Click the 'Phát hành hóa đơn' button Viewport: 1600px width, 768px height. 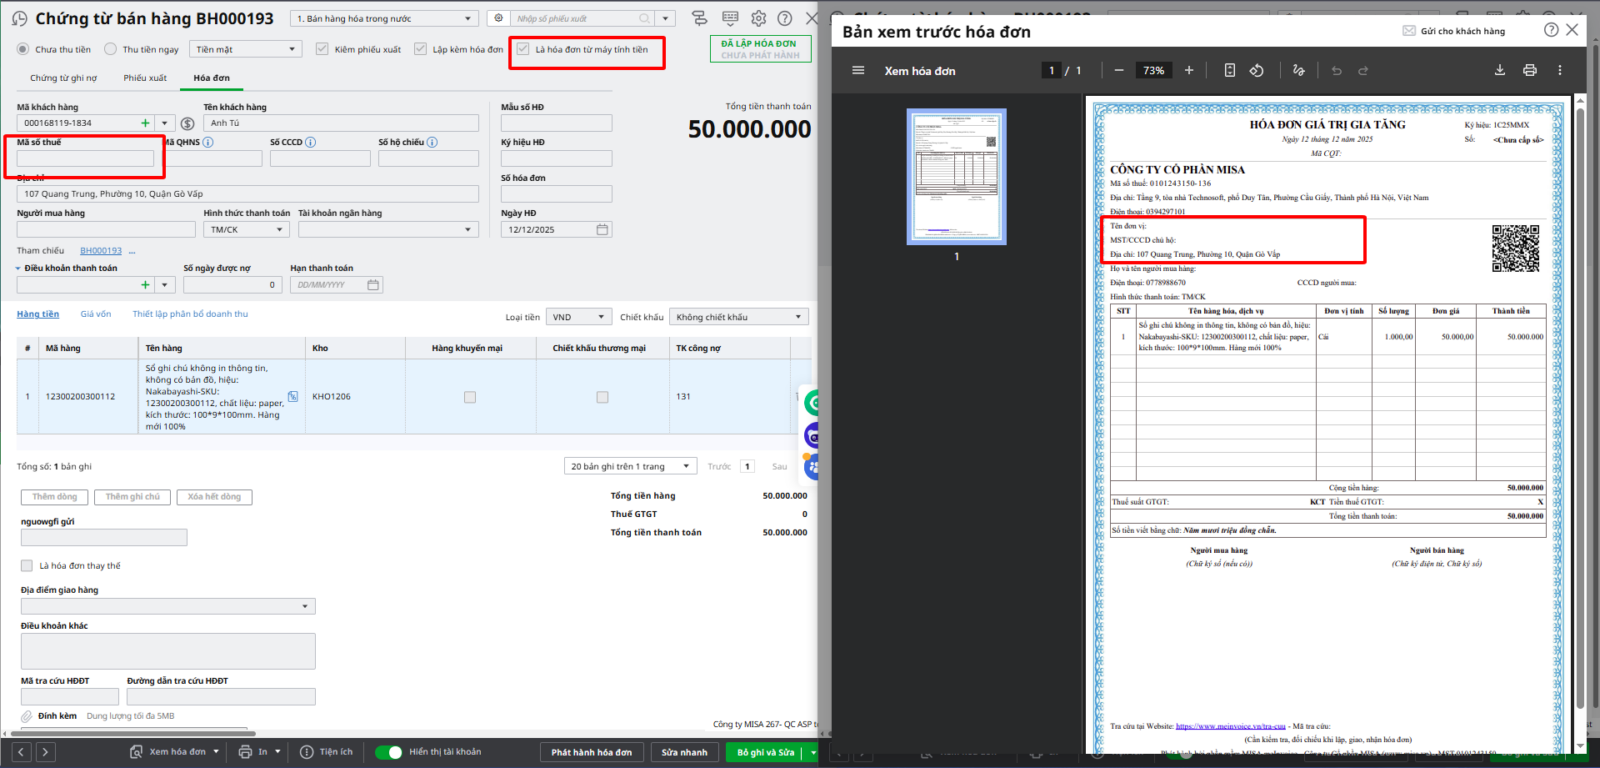point(591,752)
